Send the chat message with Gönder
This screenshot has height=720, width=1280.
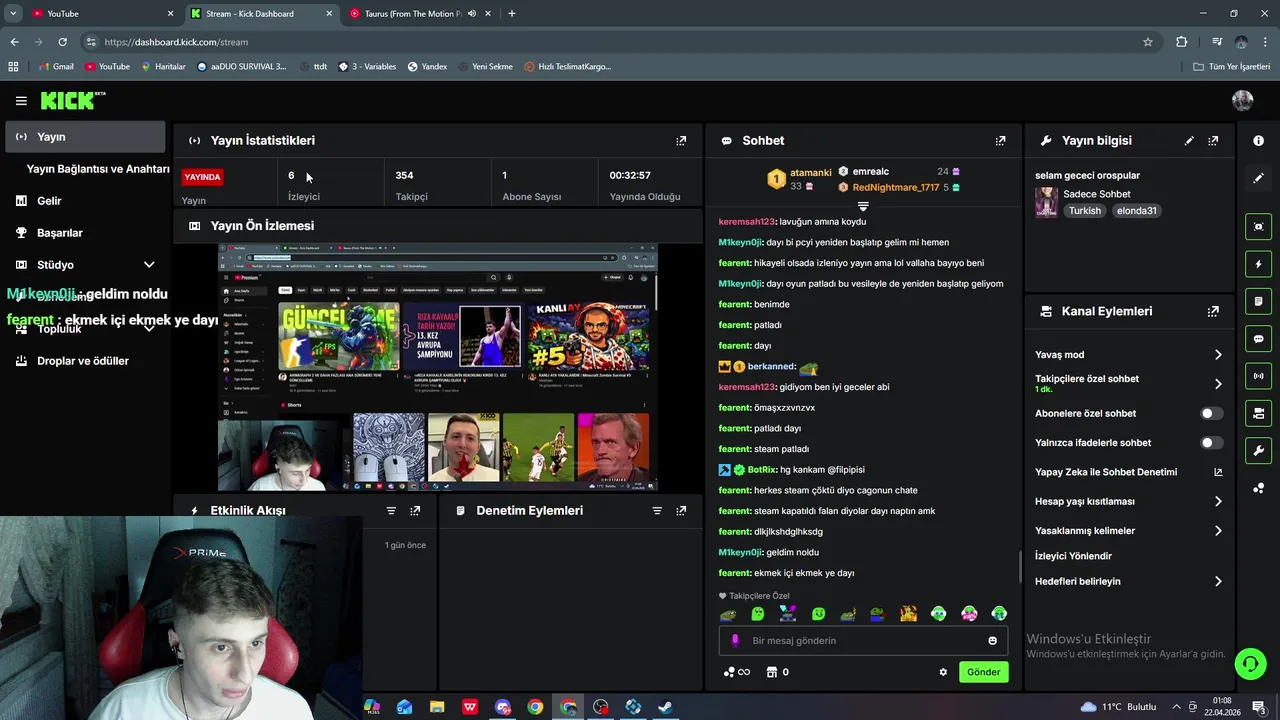click(x=983, y=672)
